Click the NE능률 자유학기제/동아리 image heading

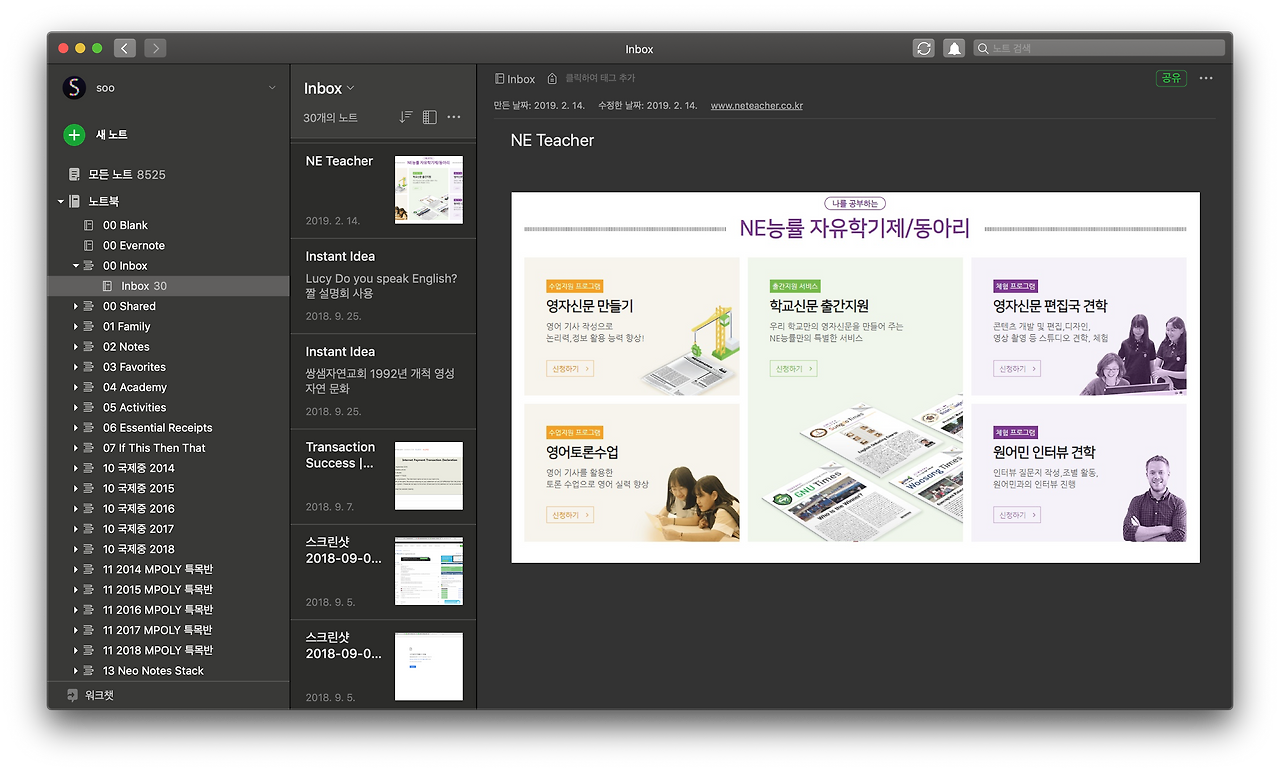[855, 229]
